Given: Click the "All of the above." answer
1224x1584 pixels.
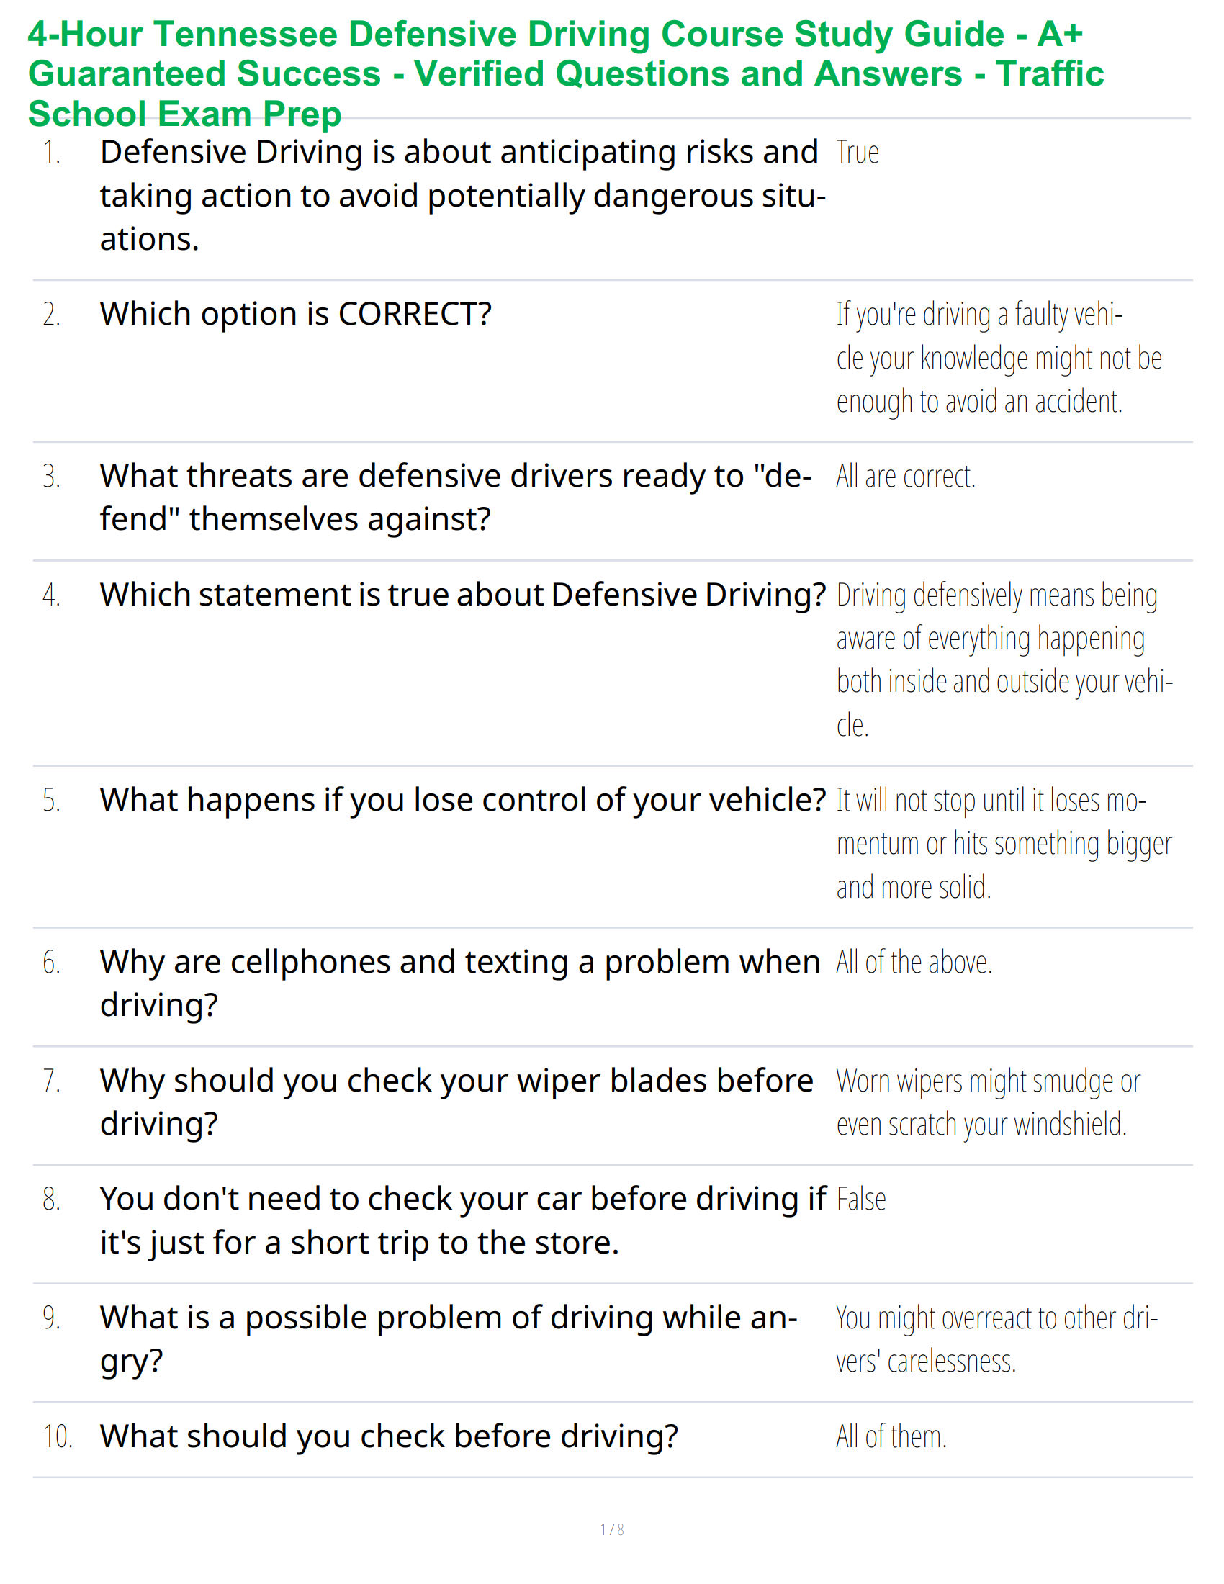Looking at the screenshot, I should 914,963.
